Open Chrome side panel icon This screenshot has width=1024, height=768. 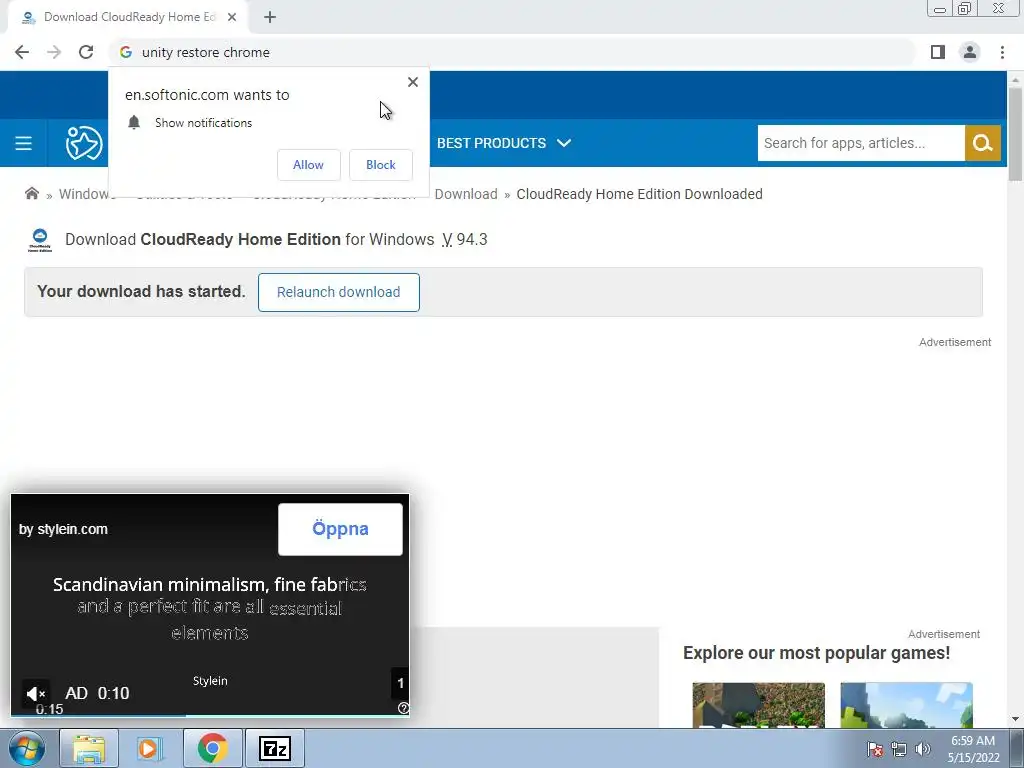[x=938, y=52]
